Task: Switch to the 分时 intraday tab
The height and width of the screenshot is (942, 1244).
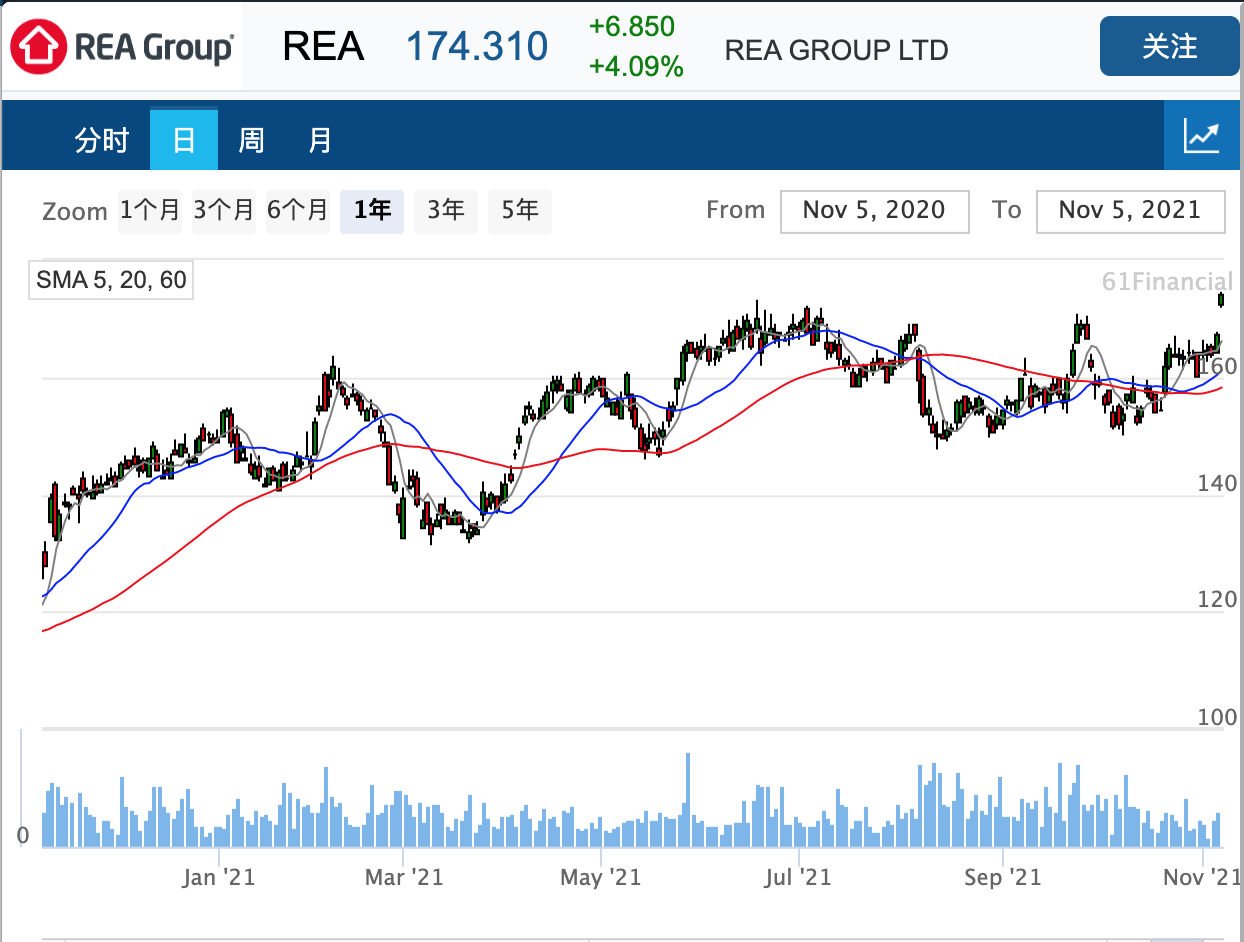Action: [x=101, y=140]
